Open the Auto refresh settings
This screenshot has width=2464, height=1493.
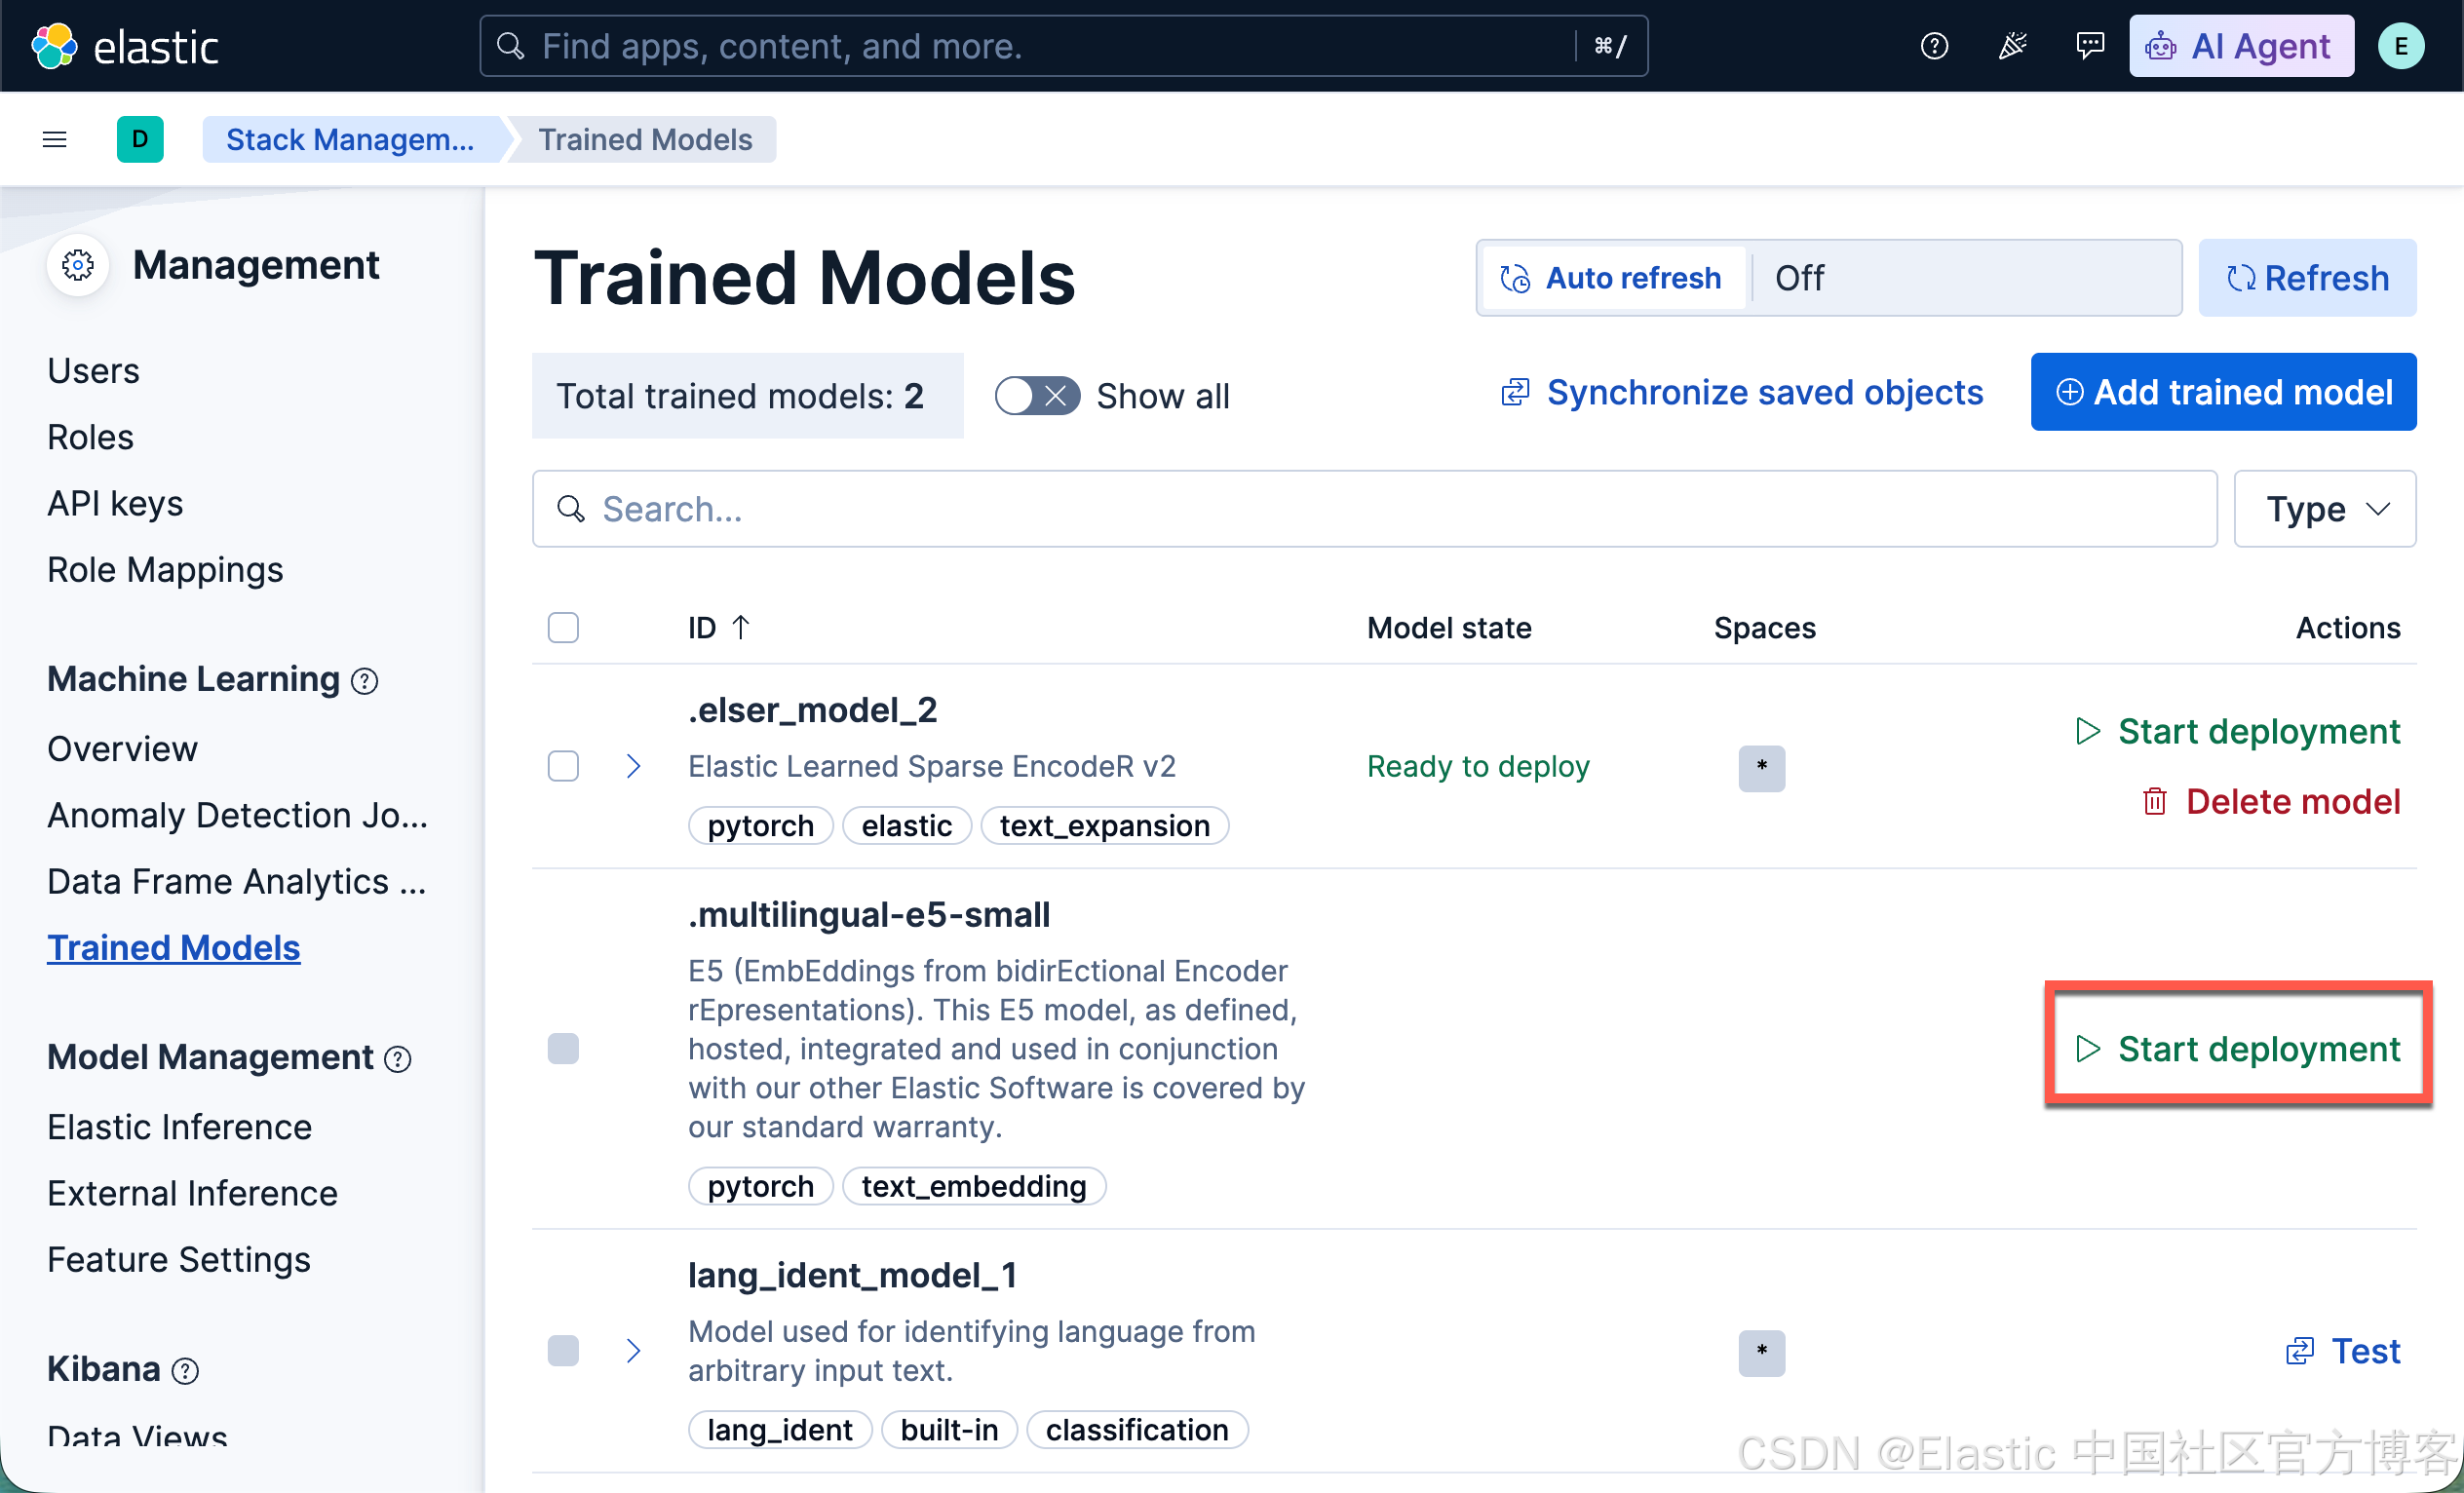(1612, 278)
